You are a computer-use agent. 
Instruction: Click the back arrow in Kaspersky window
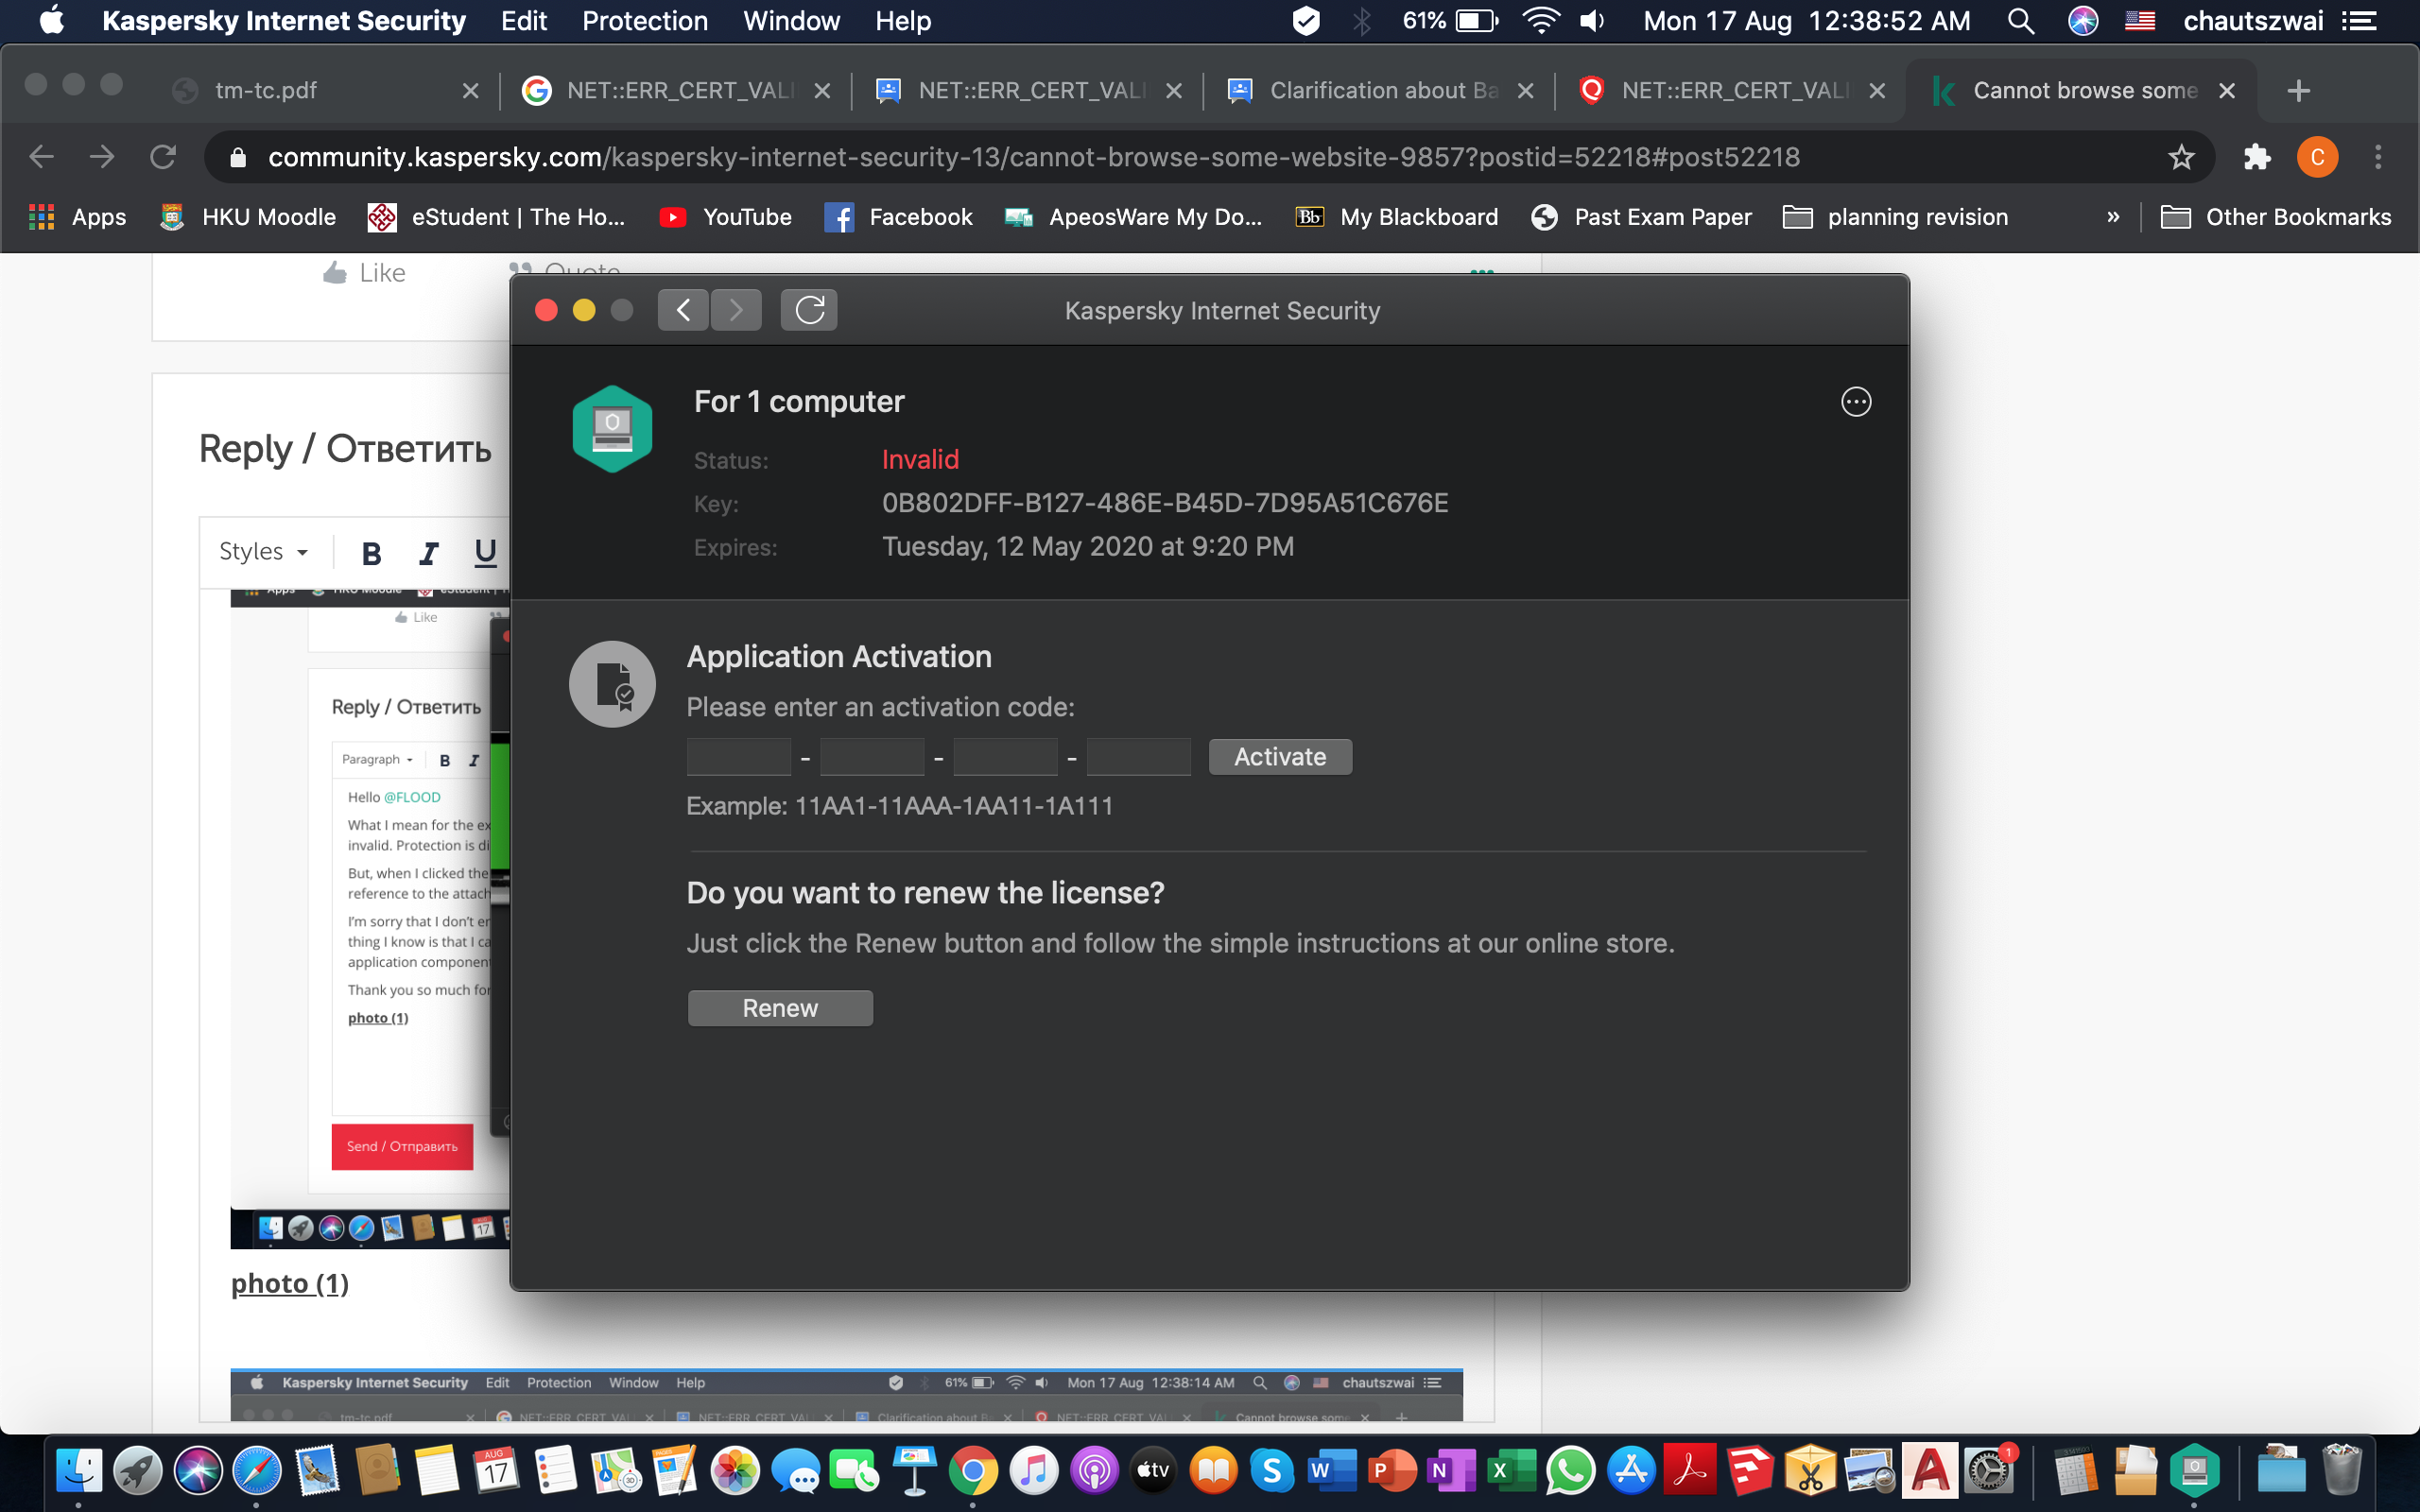(683, 310)
